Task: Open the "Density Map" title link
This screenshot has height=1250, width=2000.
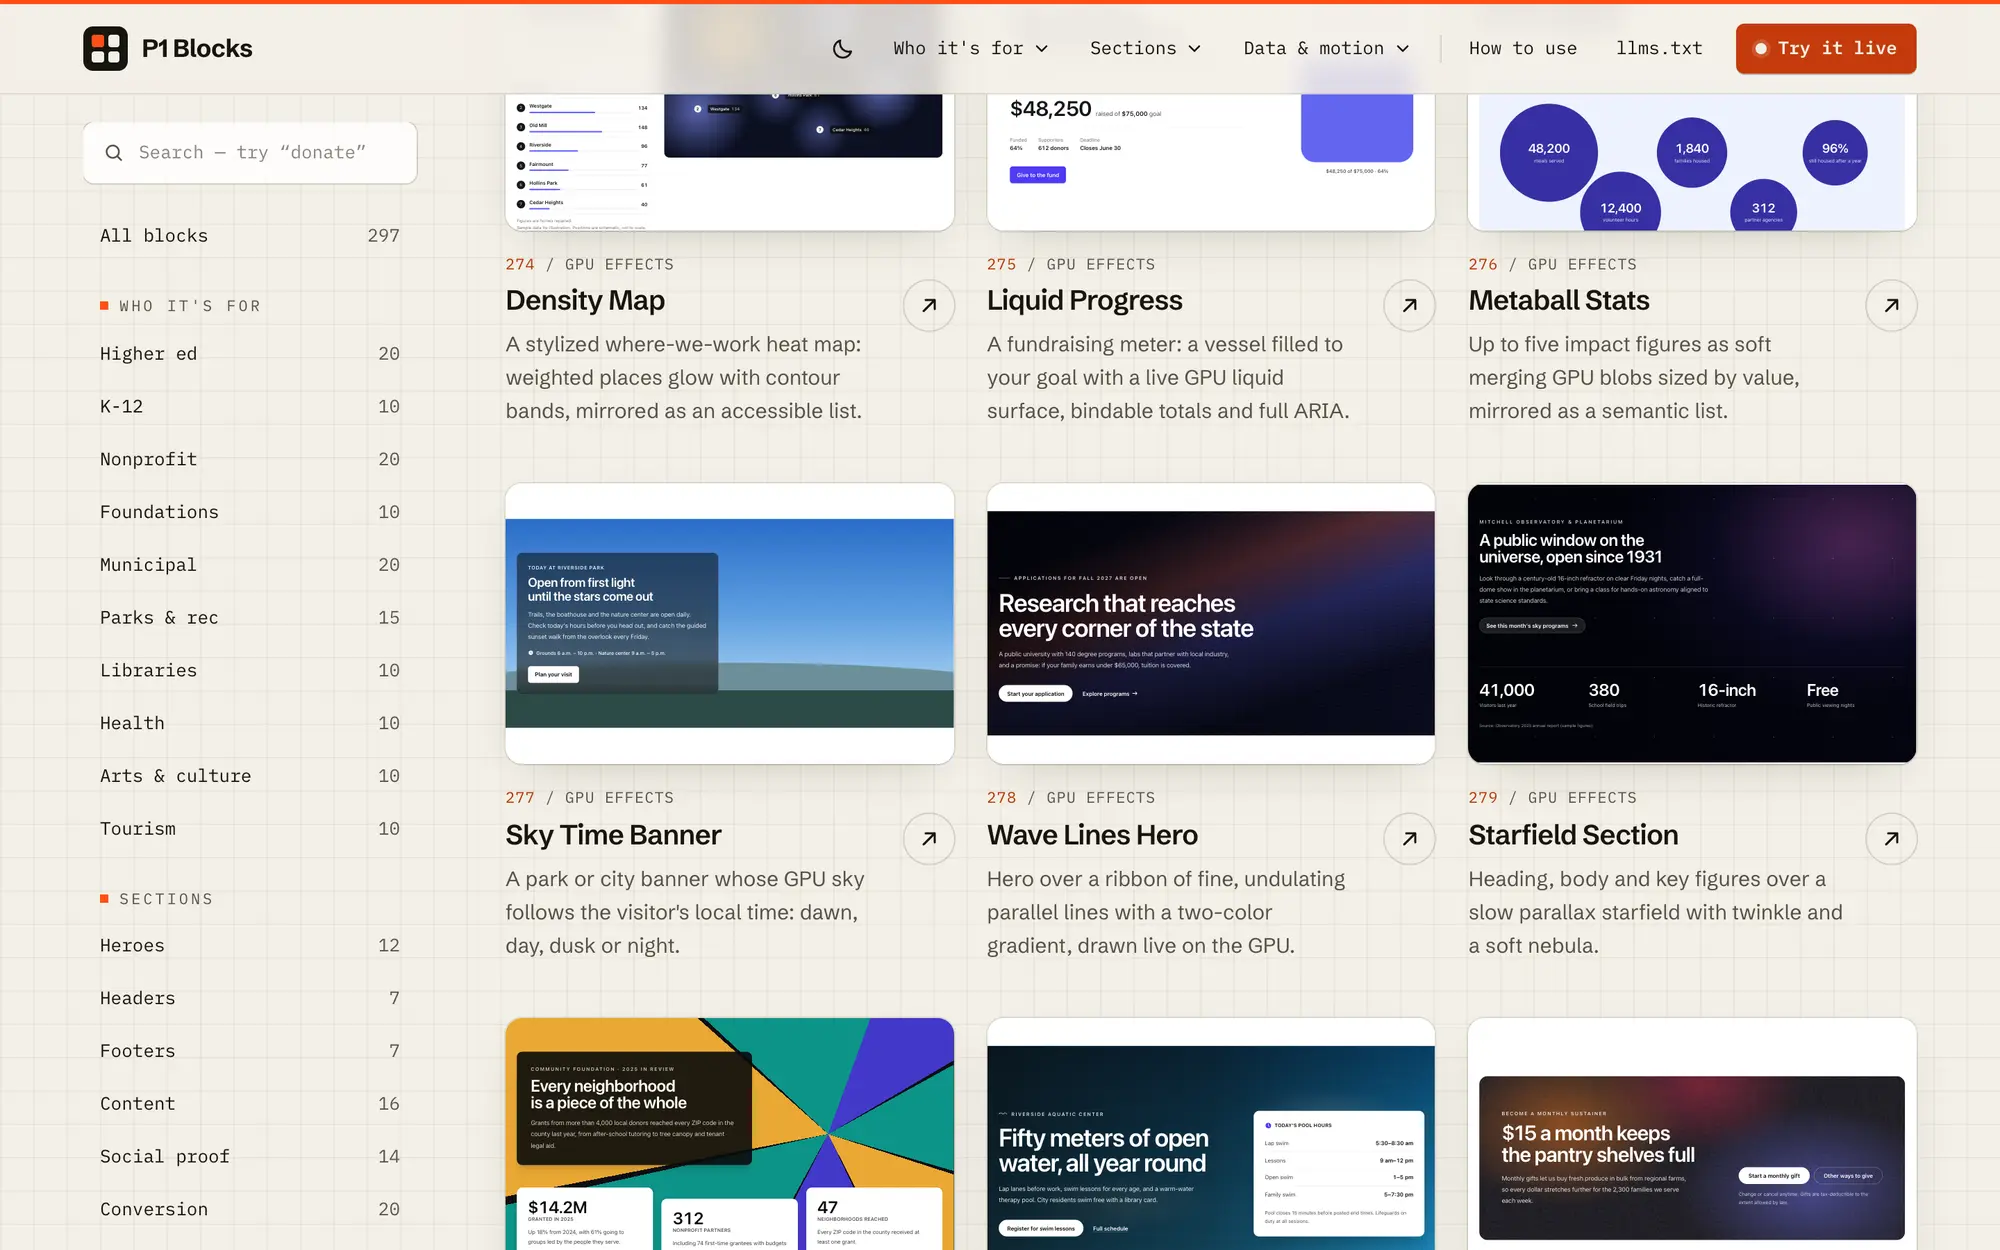Action: (x=585, y=300)
